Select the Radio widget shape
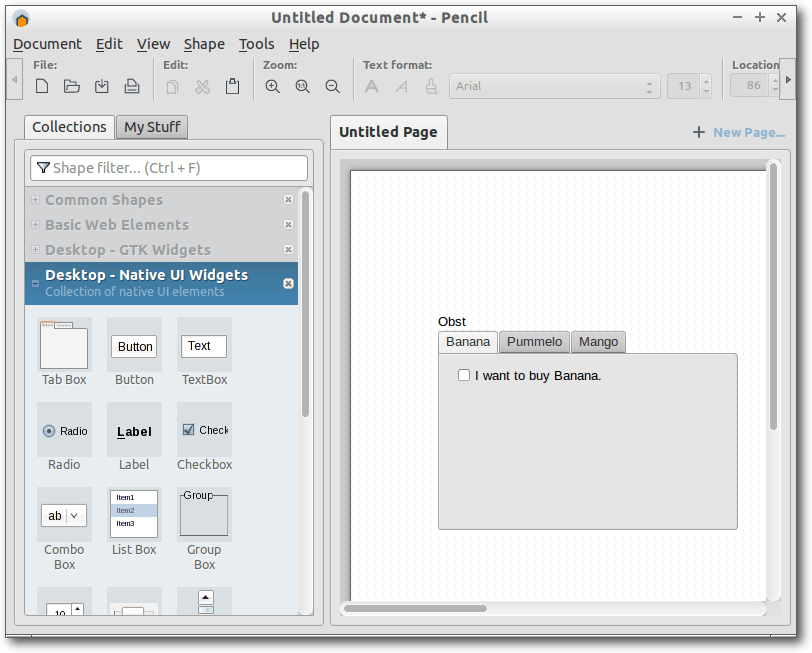Viewport: 812px width, 653px height. 64,431
